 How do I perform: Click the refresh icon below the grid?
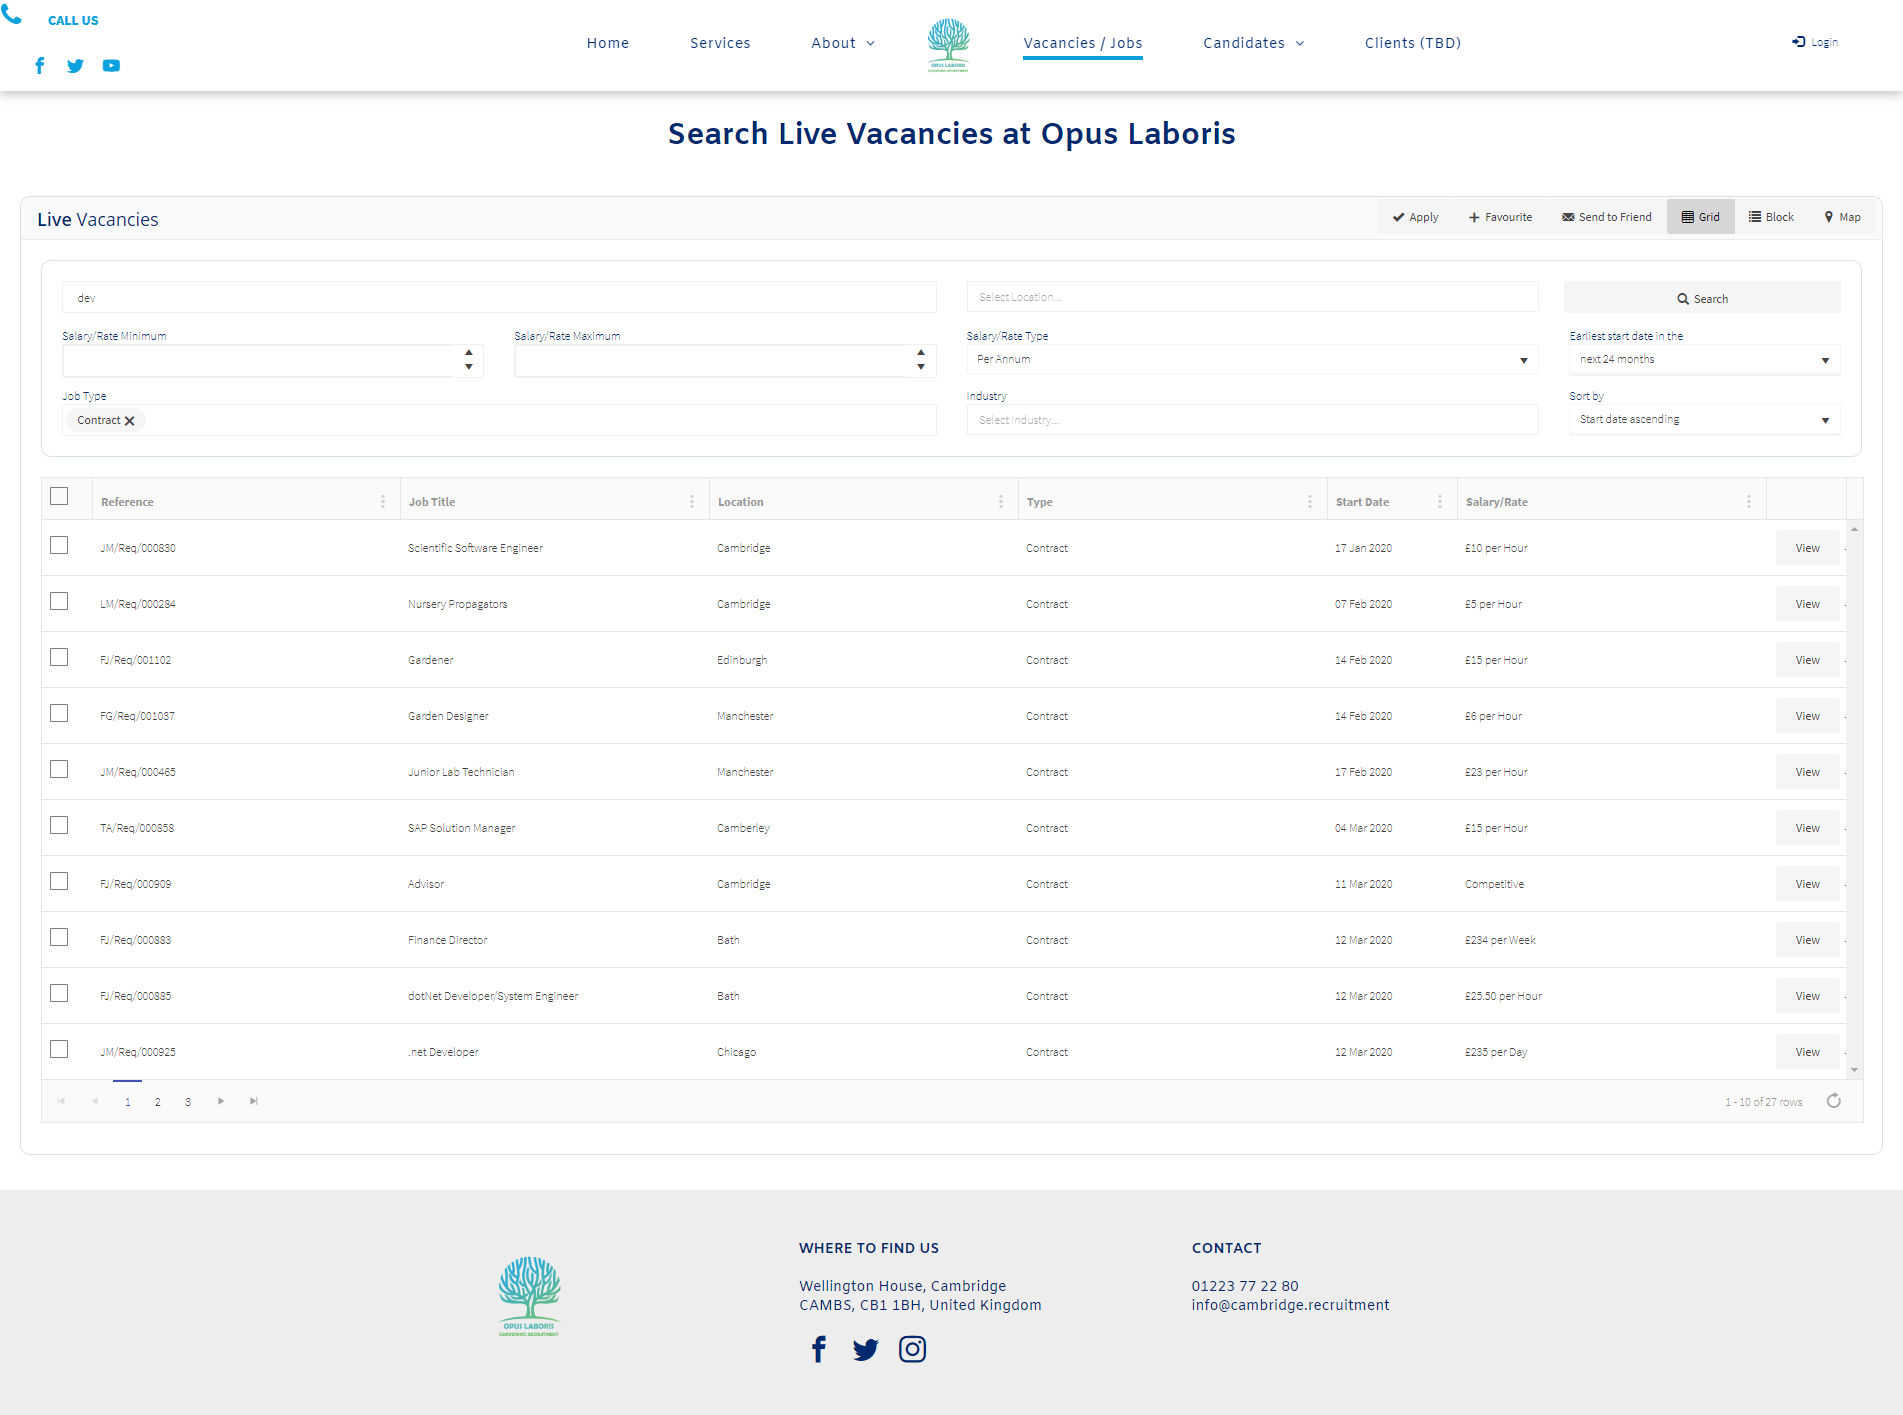coord(1833,1101)
